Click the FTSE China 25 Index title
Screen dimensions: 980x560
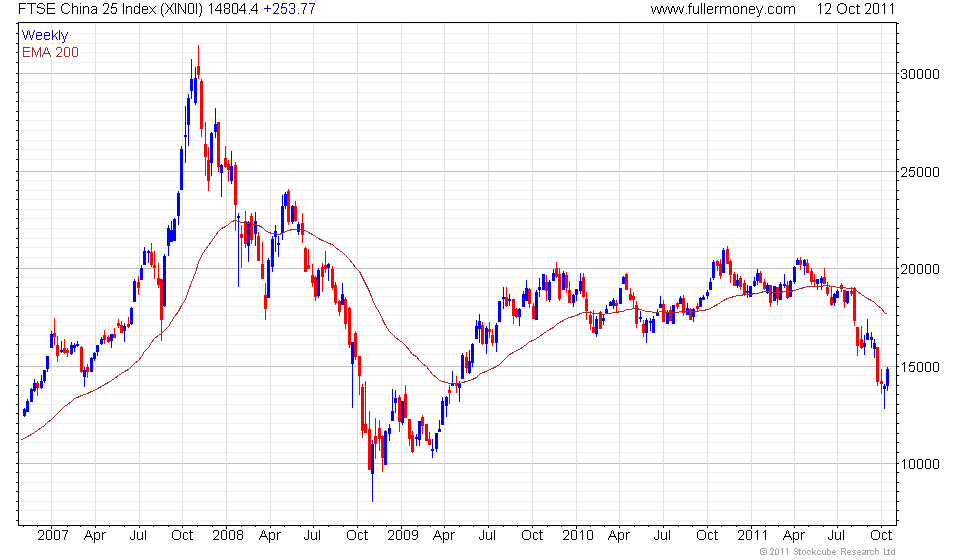pos(110,9)
